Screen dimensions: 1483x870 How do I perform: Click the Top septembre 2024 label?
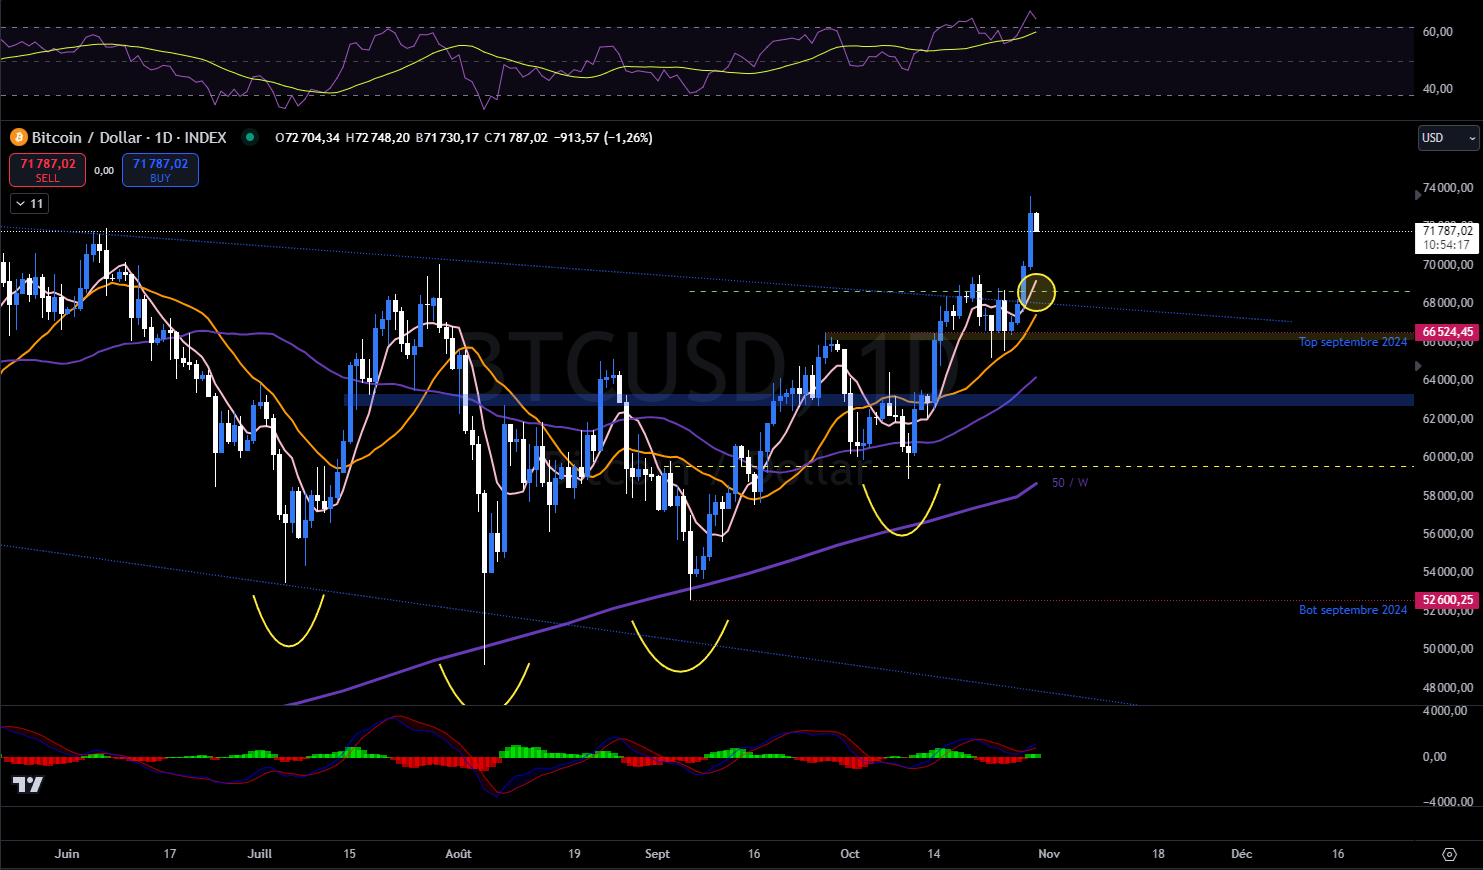[1352, 341]
